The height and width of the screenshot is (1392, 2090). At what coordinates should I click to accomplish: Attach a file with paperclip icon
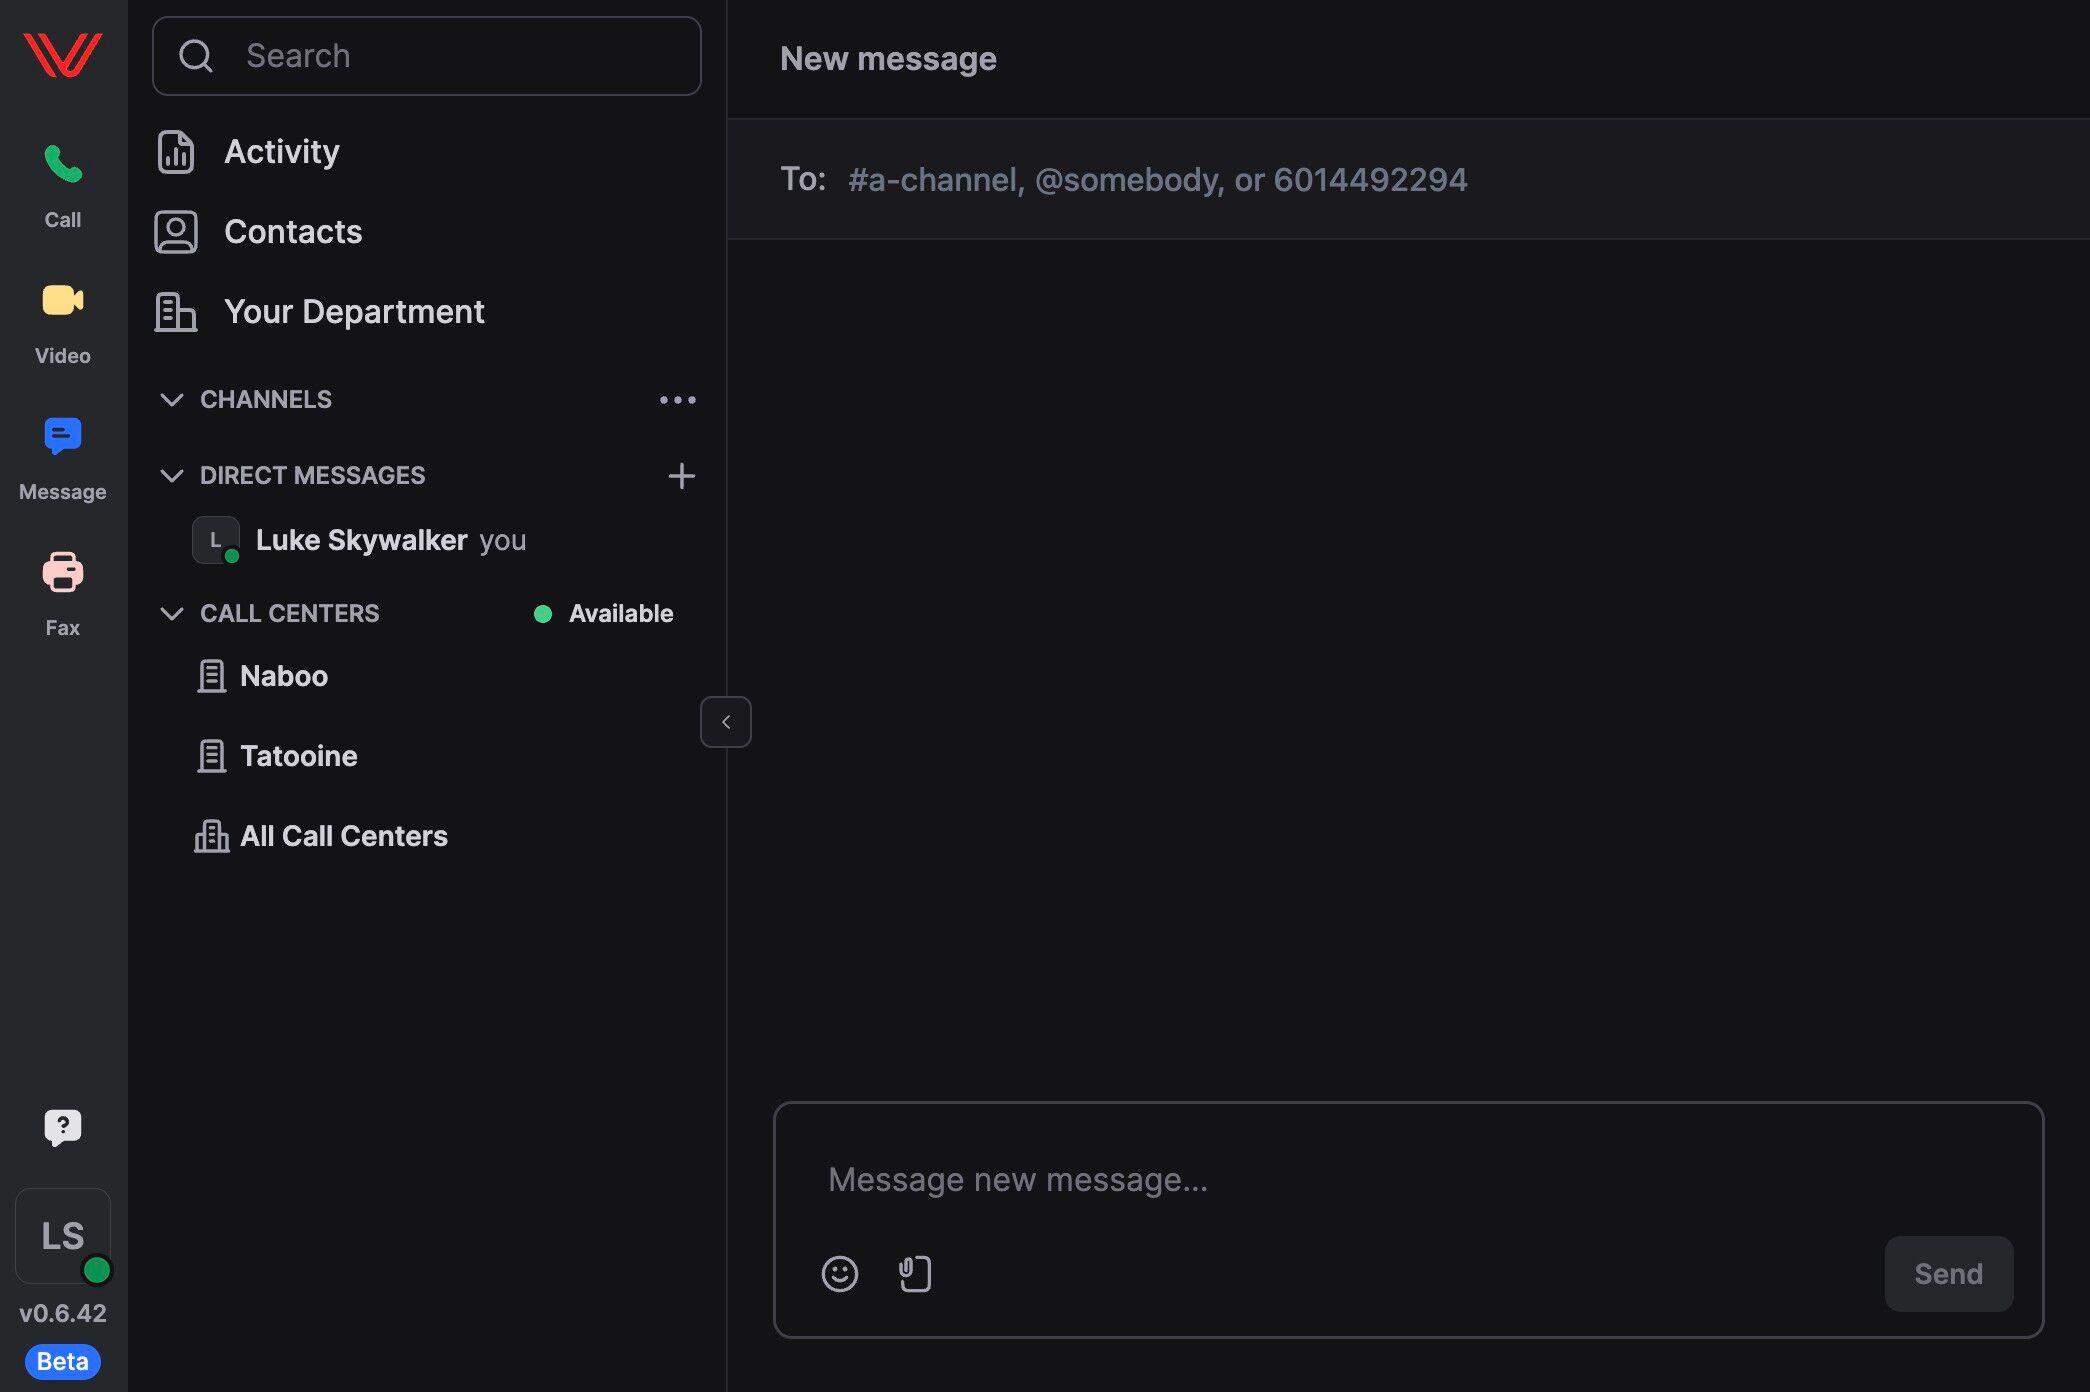click(x=914, y=1273)
